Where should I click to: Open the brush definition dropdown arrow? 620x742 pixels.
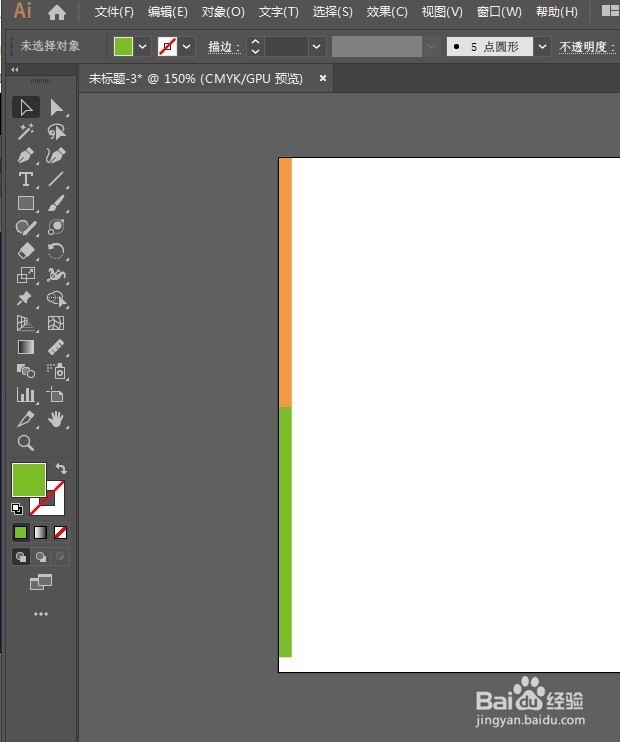(542, 46)
